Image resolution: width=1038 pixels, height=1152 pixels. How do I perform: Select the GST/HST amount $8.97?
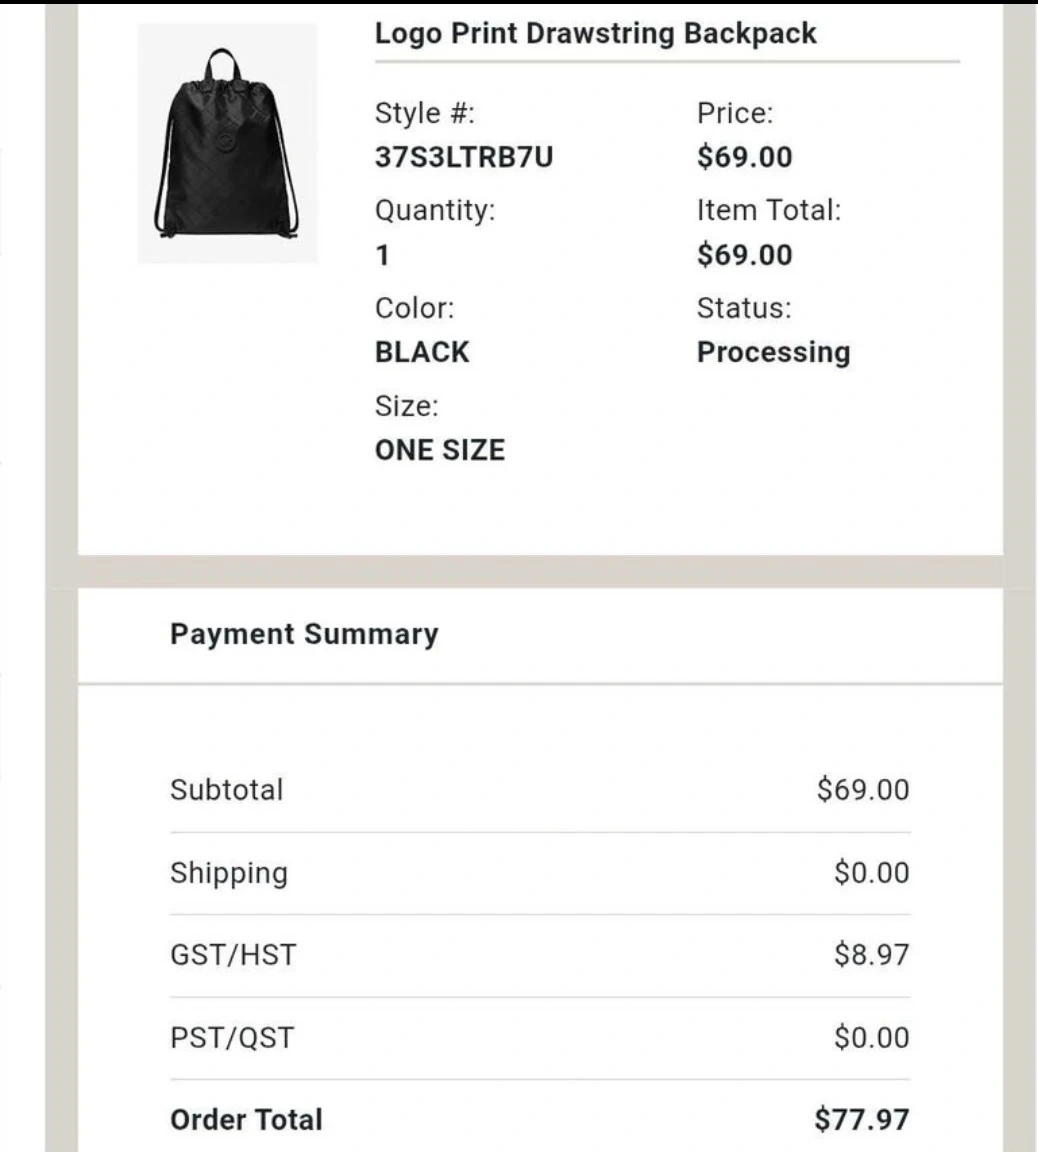pyautogui.click(x=871, y=954)
